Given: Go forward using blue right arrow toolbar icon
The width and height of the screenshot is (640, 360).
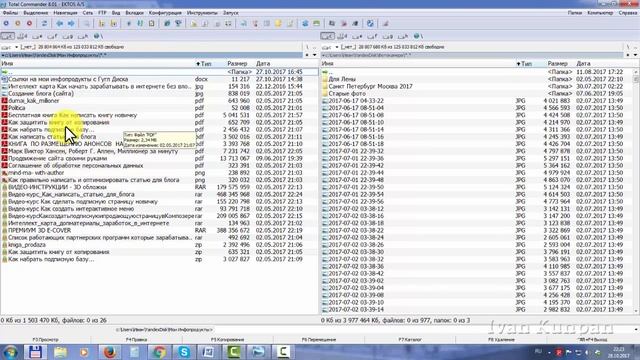Looking at the screenshot, I should tap(71, 23).
